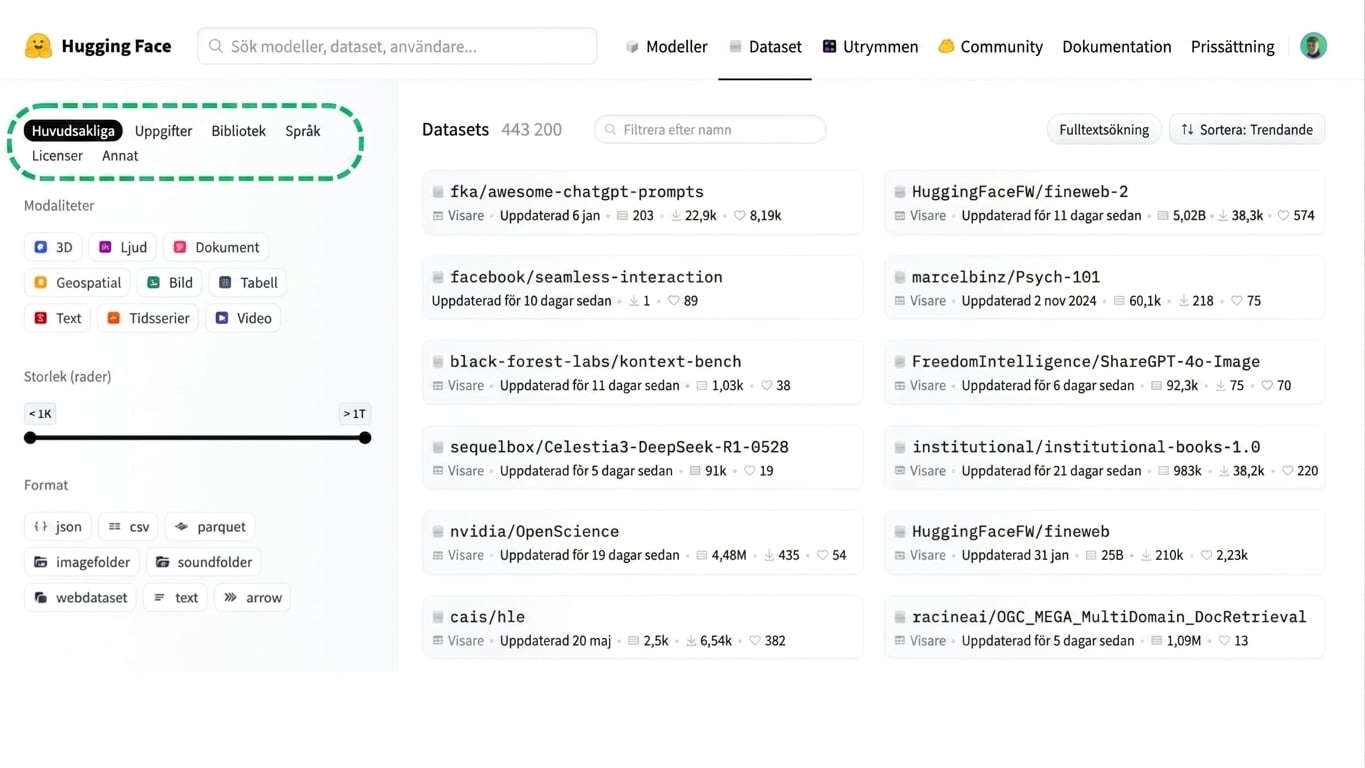Viewport: 1365px width, 768px height.
Task: Go to Utrymmen
Action: click(x=870, y=46)
